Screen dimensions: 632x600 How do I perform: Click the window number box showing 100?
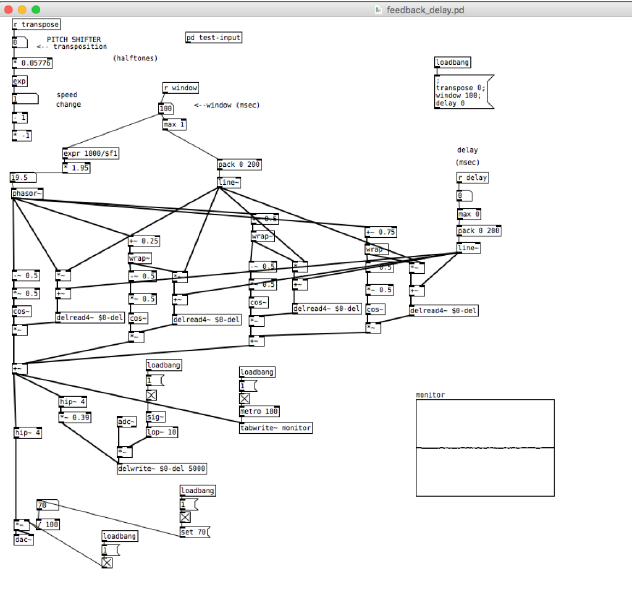166,108
